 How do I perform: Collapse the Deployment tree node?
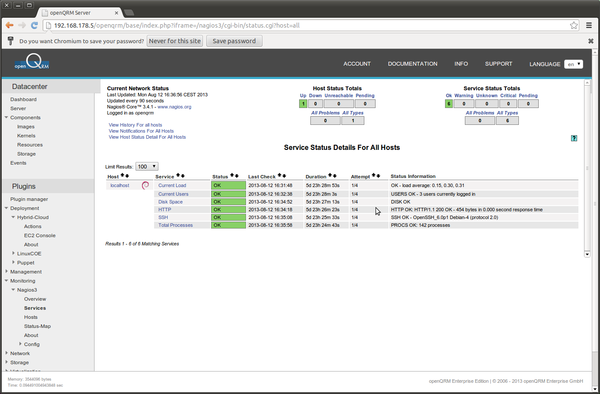click(x=7, y=208)
